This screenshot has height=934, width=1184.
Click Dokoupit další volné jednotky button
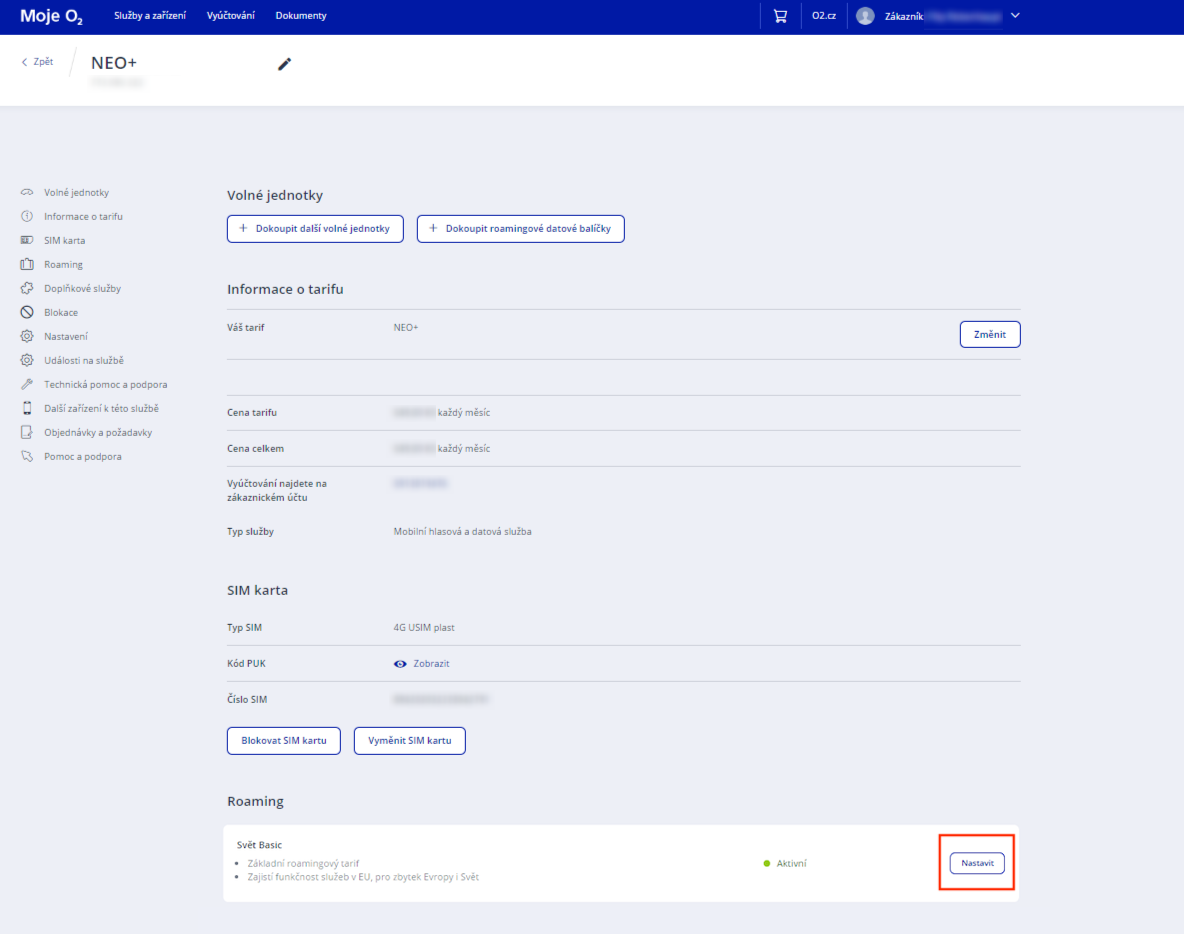tap(315, 229)
